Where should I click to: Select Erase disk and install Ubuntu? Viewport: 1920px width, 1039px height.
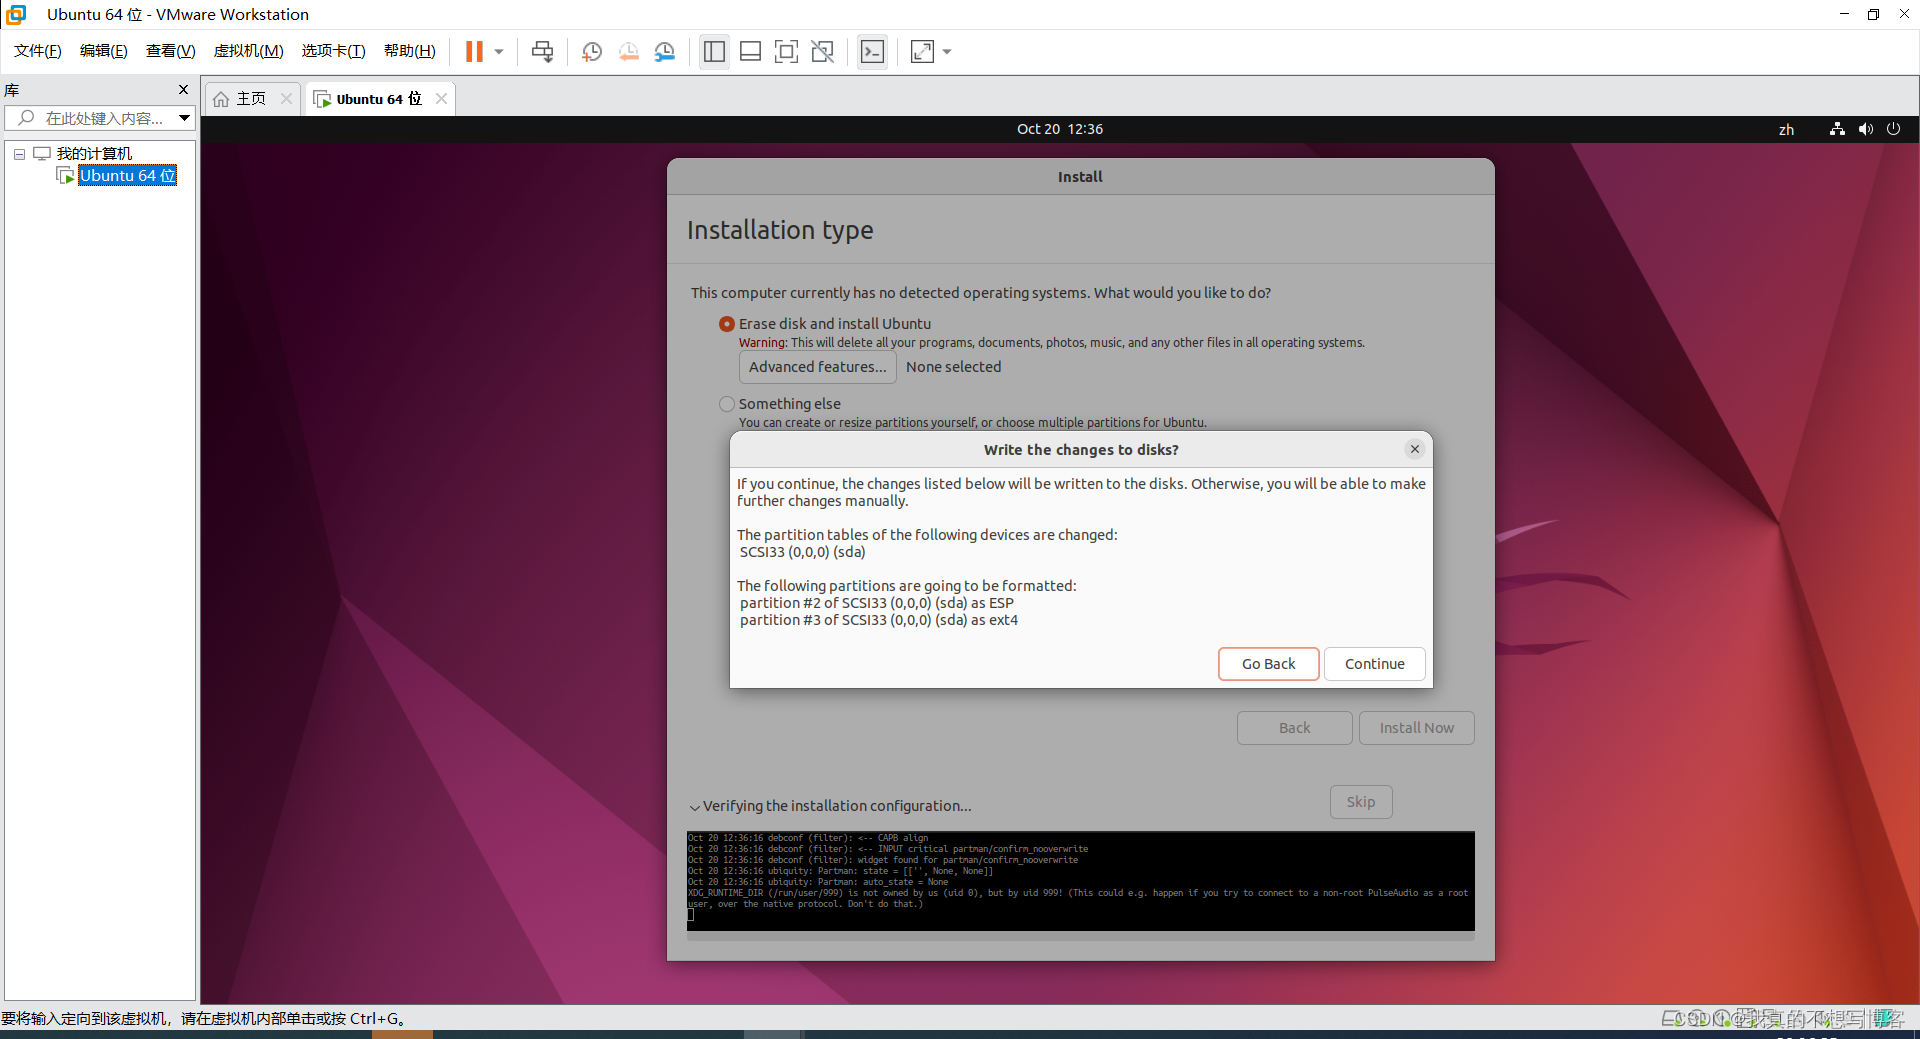pyautogui.click(x=727, y=324)
